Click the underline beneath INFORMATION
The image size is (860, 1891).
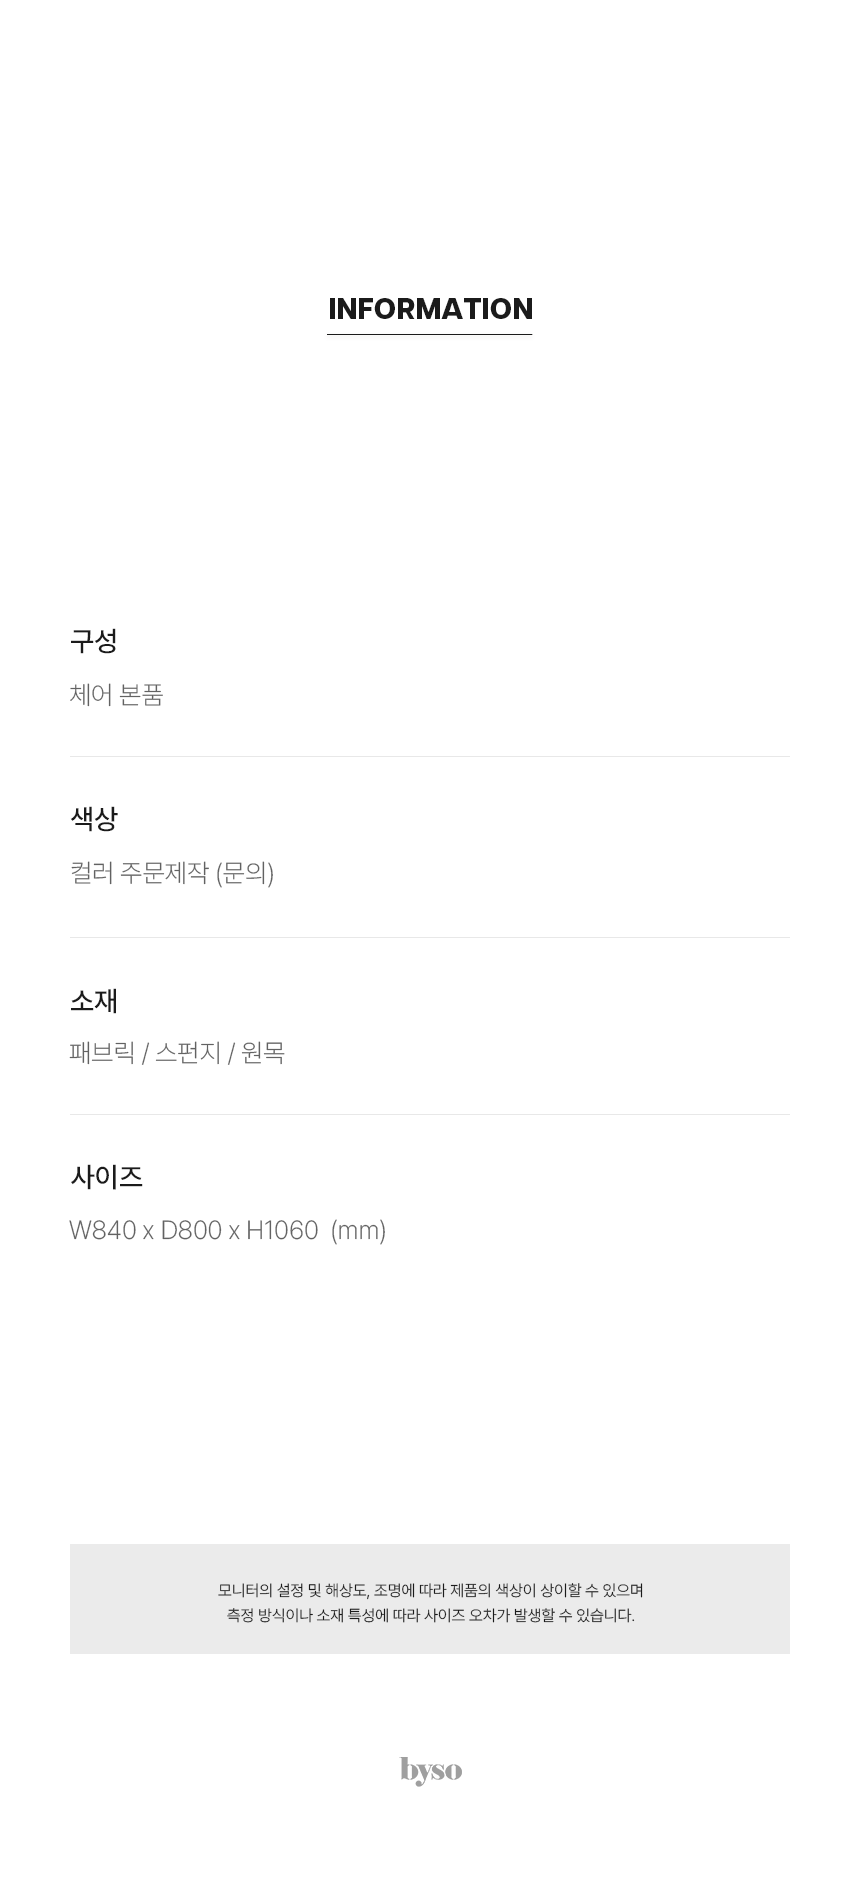click(x=430, y=335)
